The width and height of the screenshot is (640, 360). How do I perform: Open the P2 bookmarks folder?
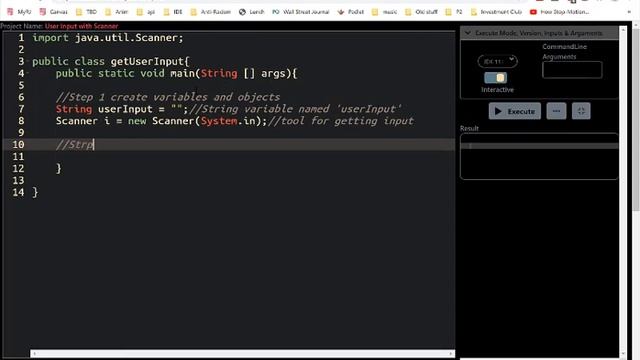pos(454,12)
